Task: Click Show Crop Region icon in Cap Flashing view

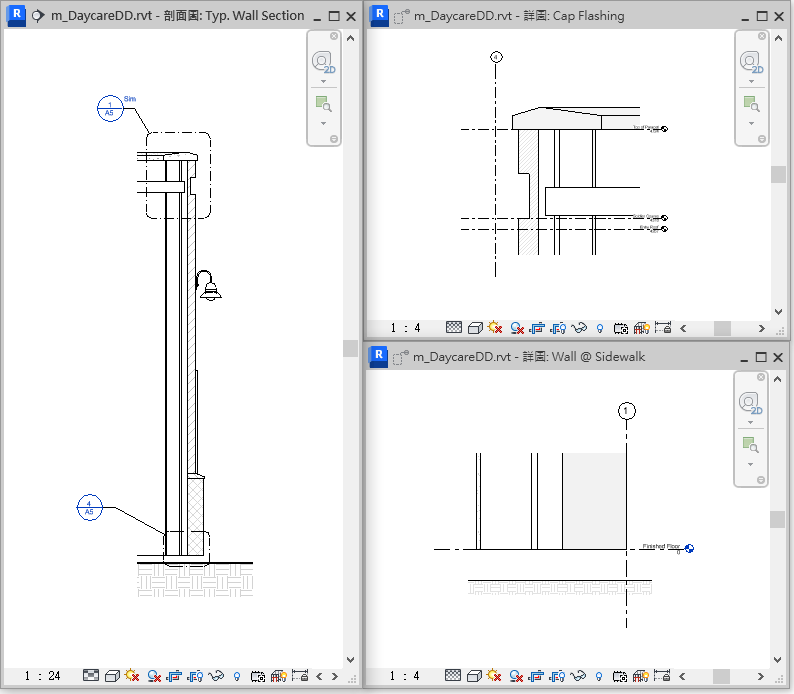Action: click(558, 328)
